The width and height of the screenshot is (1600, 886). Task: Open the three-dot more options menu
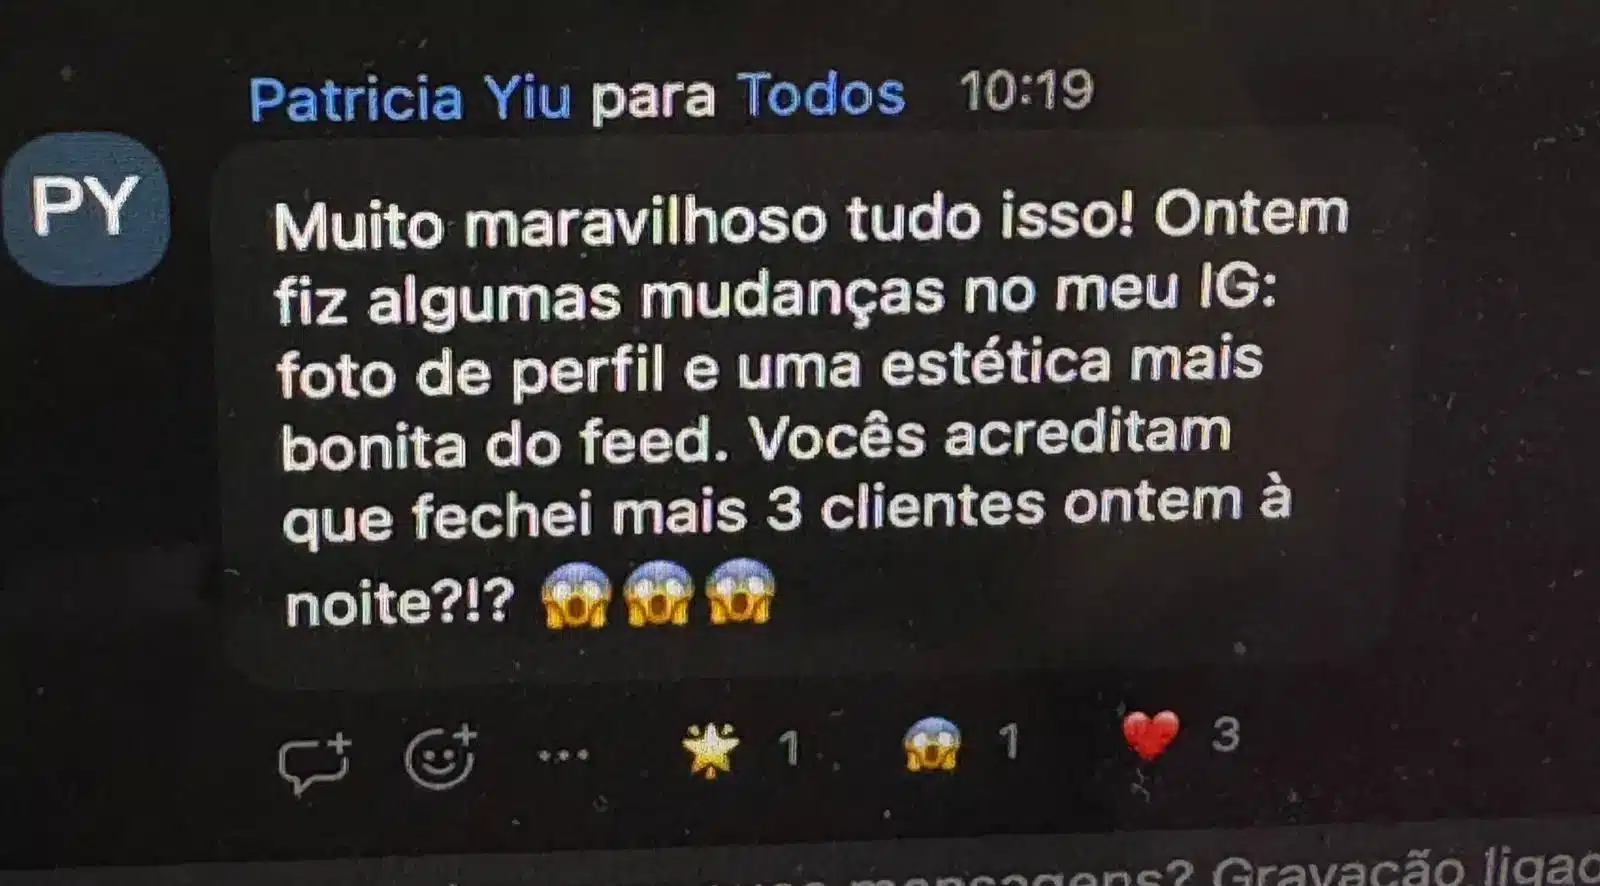(x=564, y=755)
